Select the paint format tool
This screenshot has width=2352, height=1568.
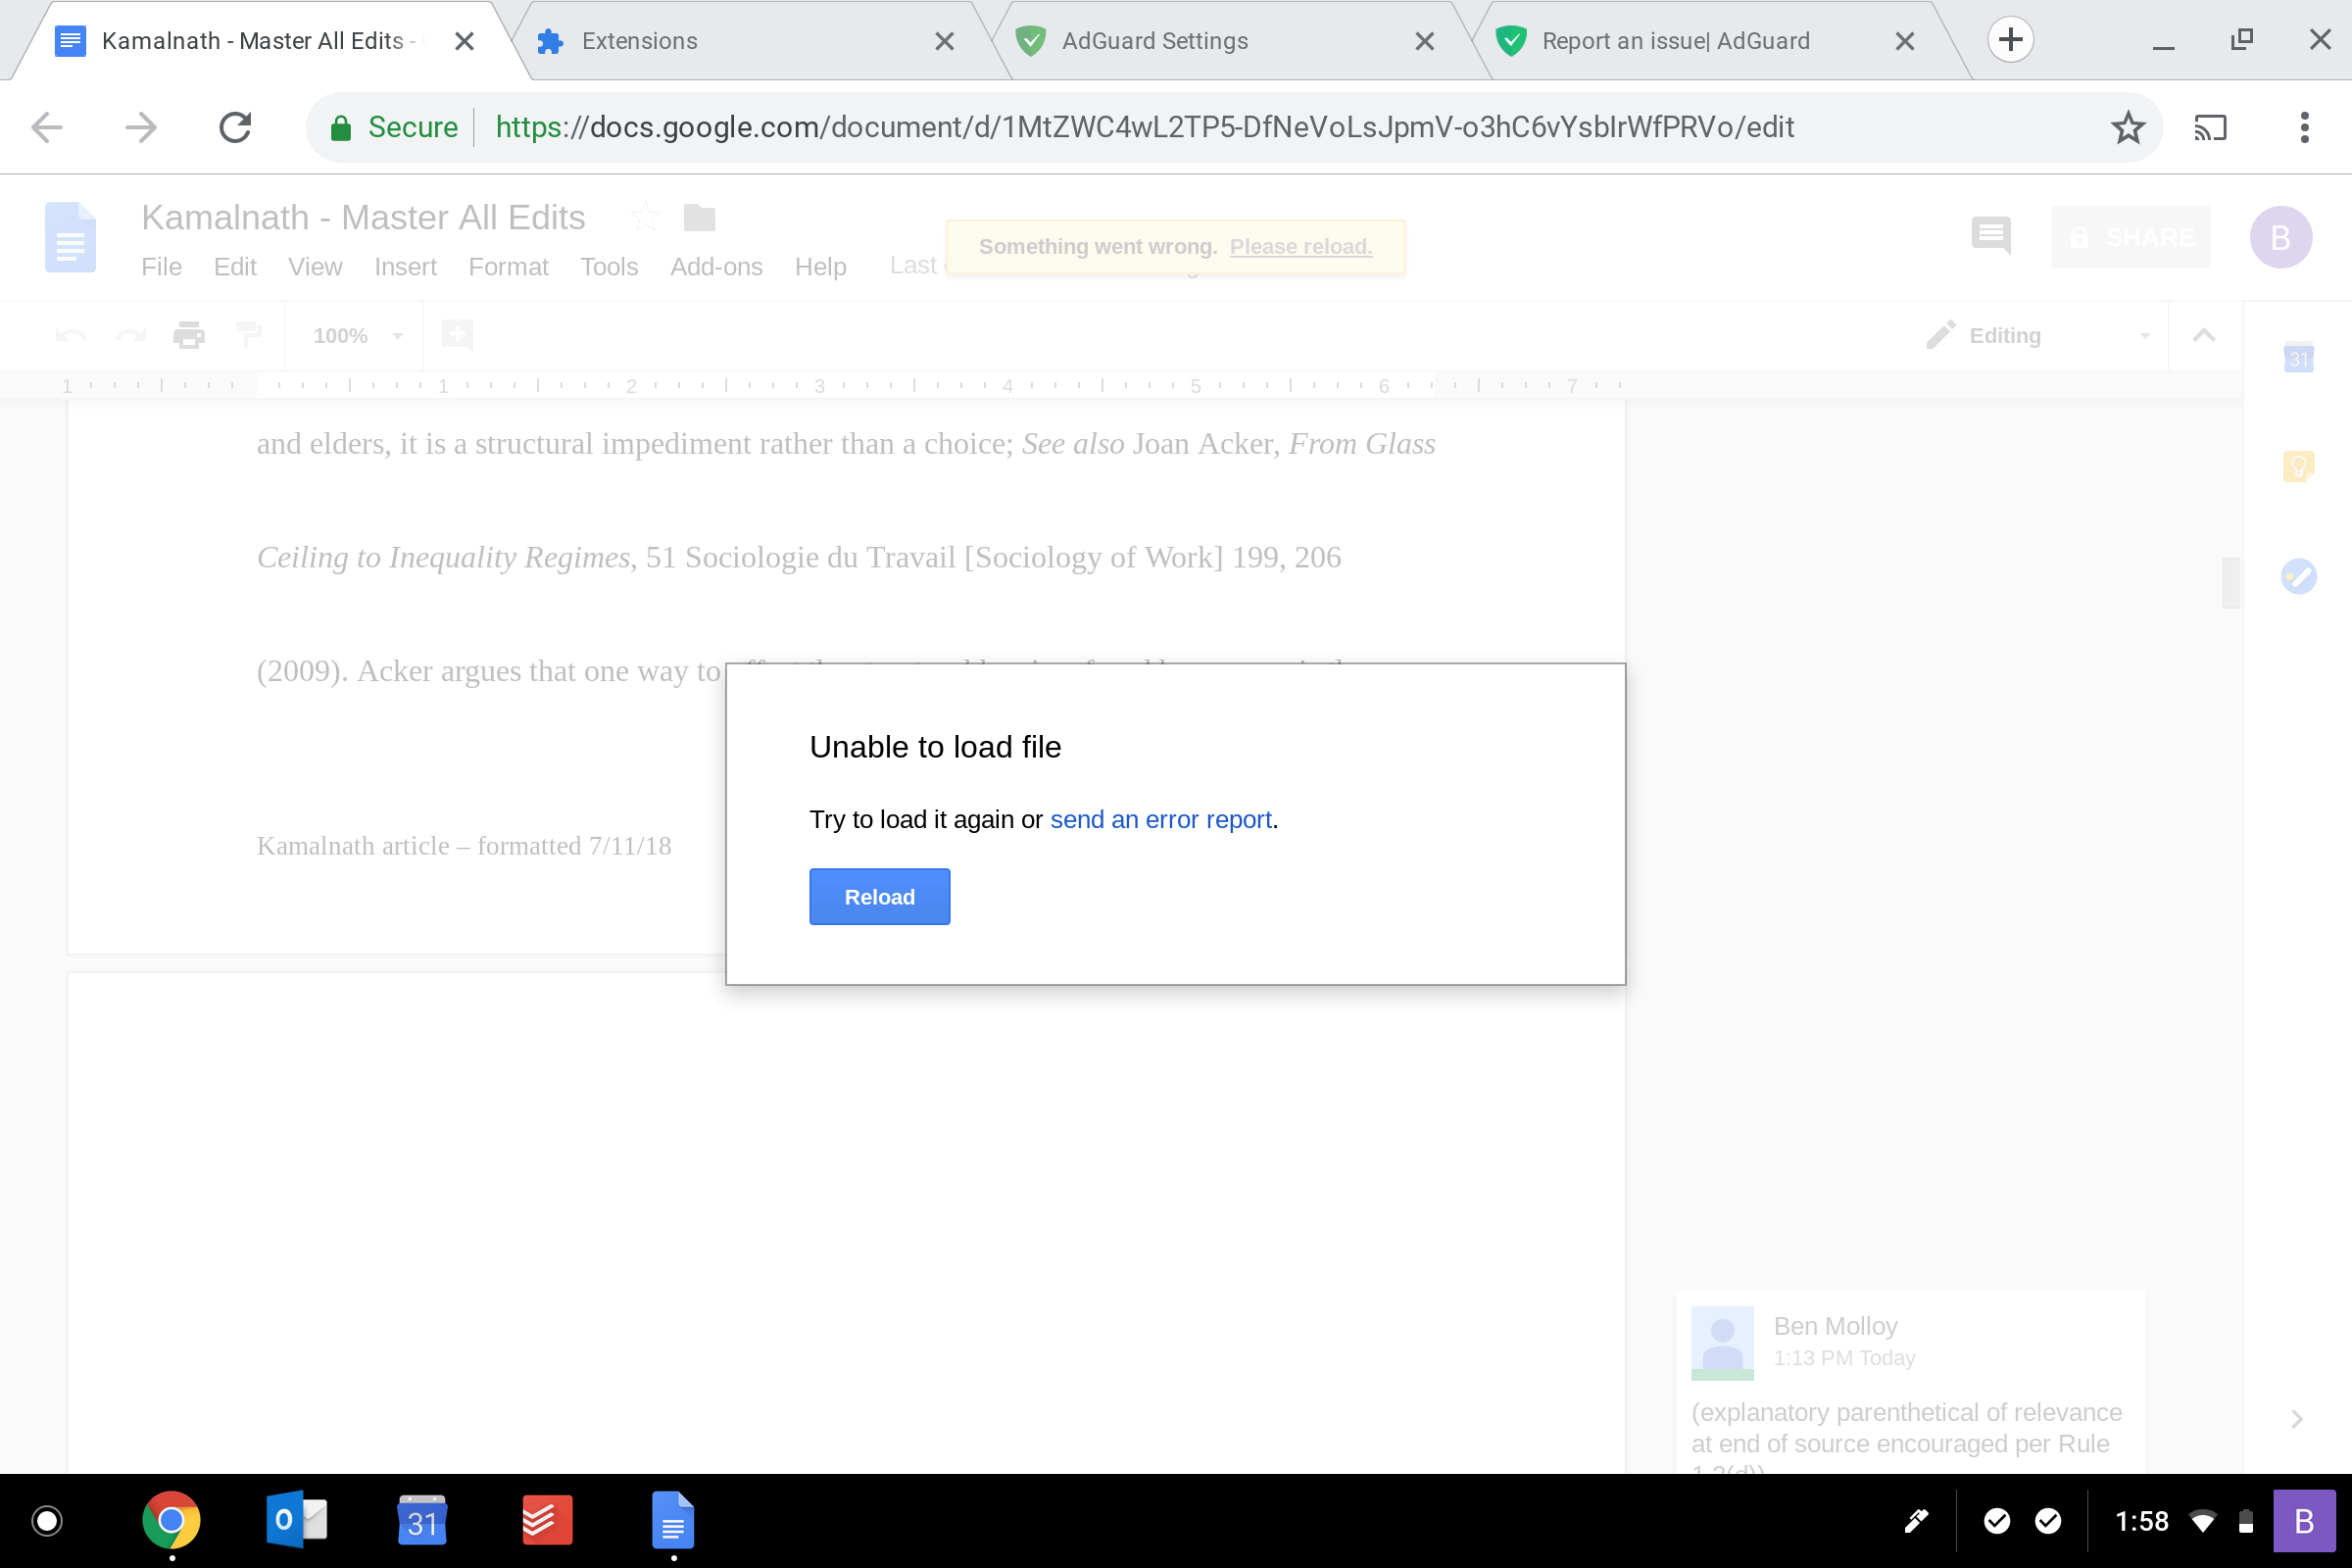pos(248,335)
